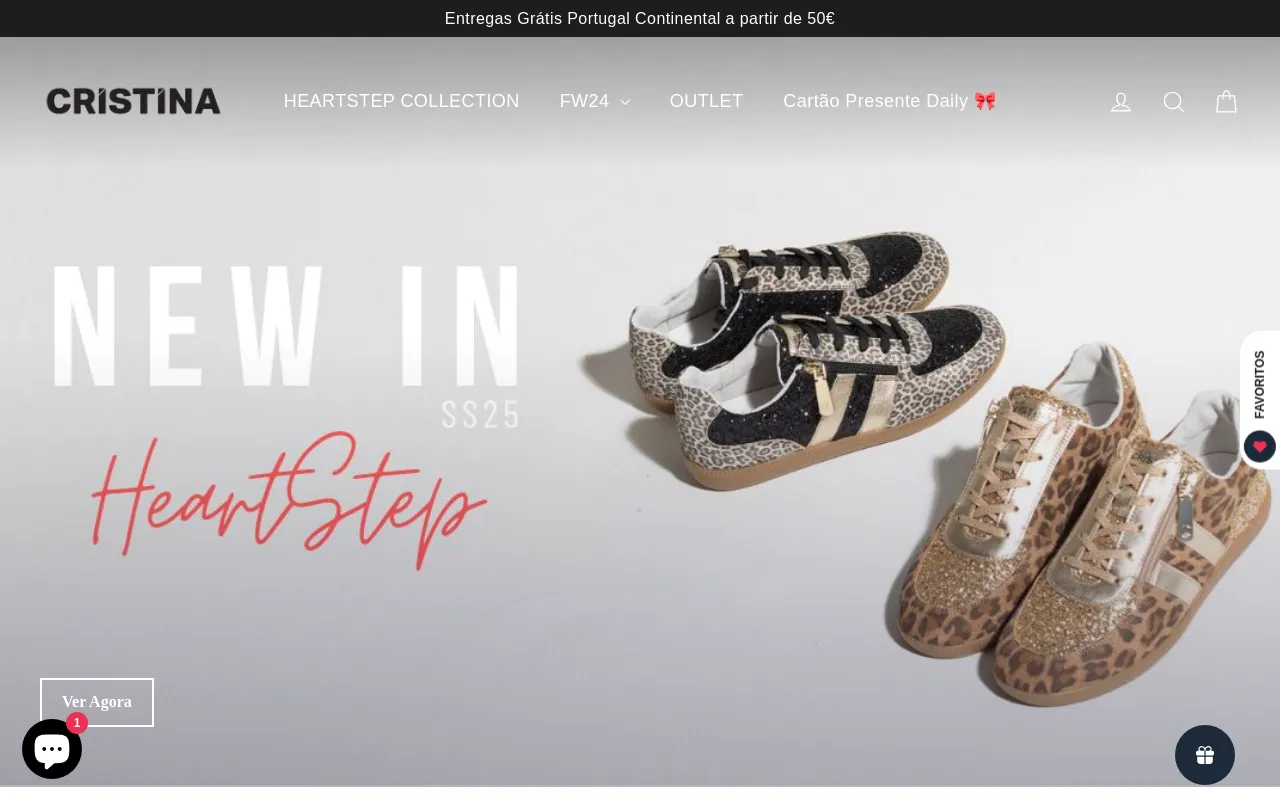The width and height of the screenshot is (1280, 800).
Task: Open the search magnifier icon
Action: (x=1174, y=102)
